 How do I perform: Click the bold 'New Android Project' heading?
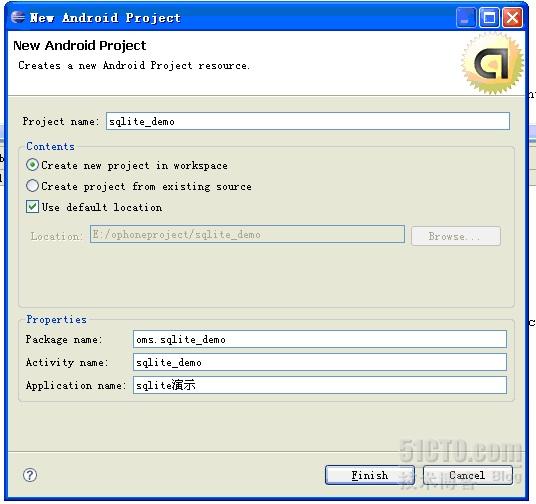click(80, 45)
